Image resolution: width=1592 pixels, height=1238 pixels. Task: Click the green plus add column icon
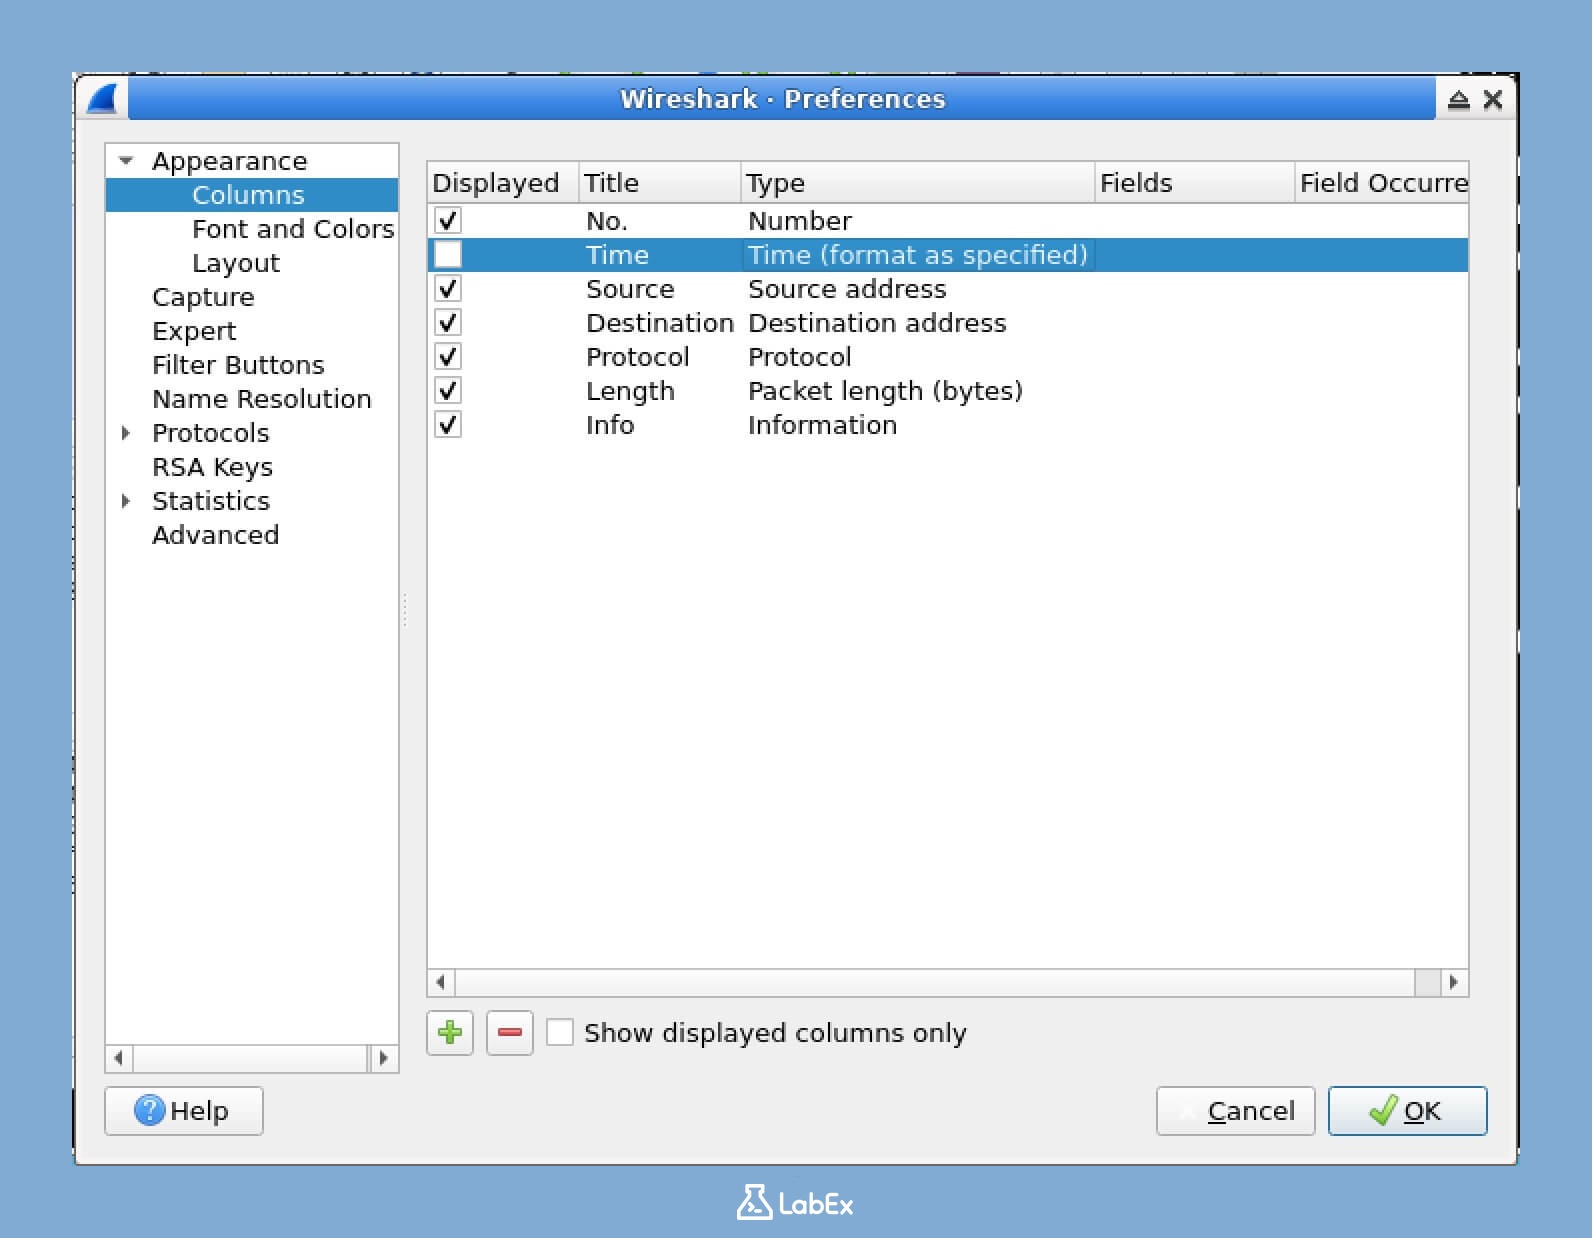450,1032
